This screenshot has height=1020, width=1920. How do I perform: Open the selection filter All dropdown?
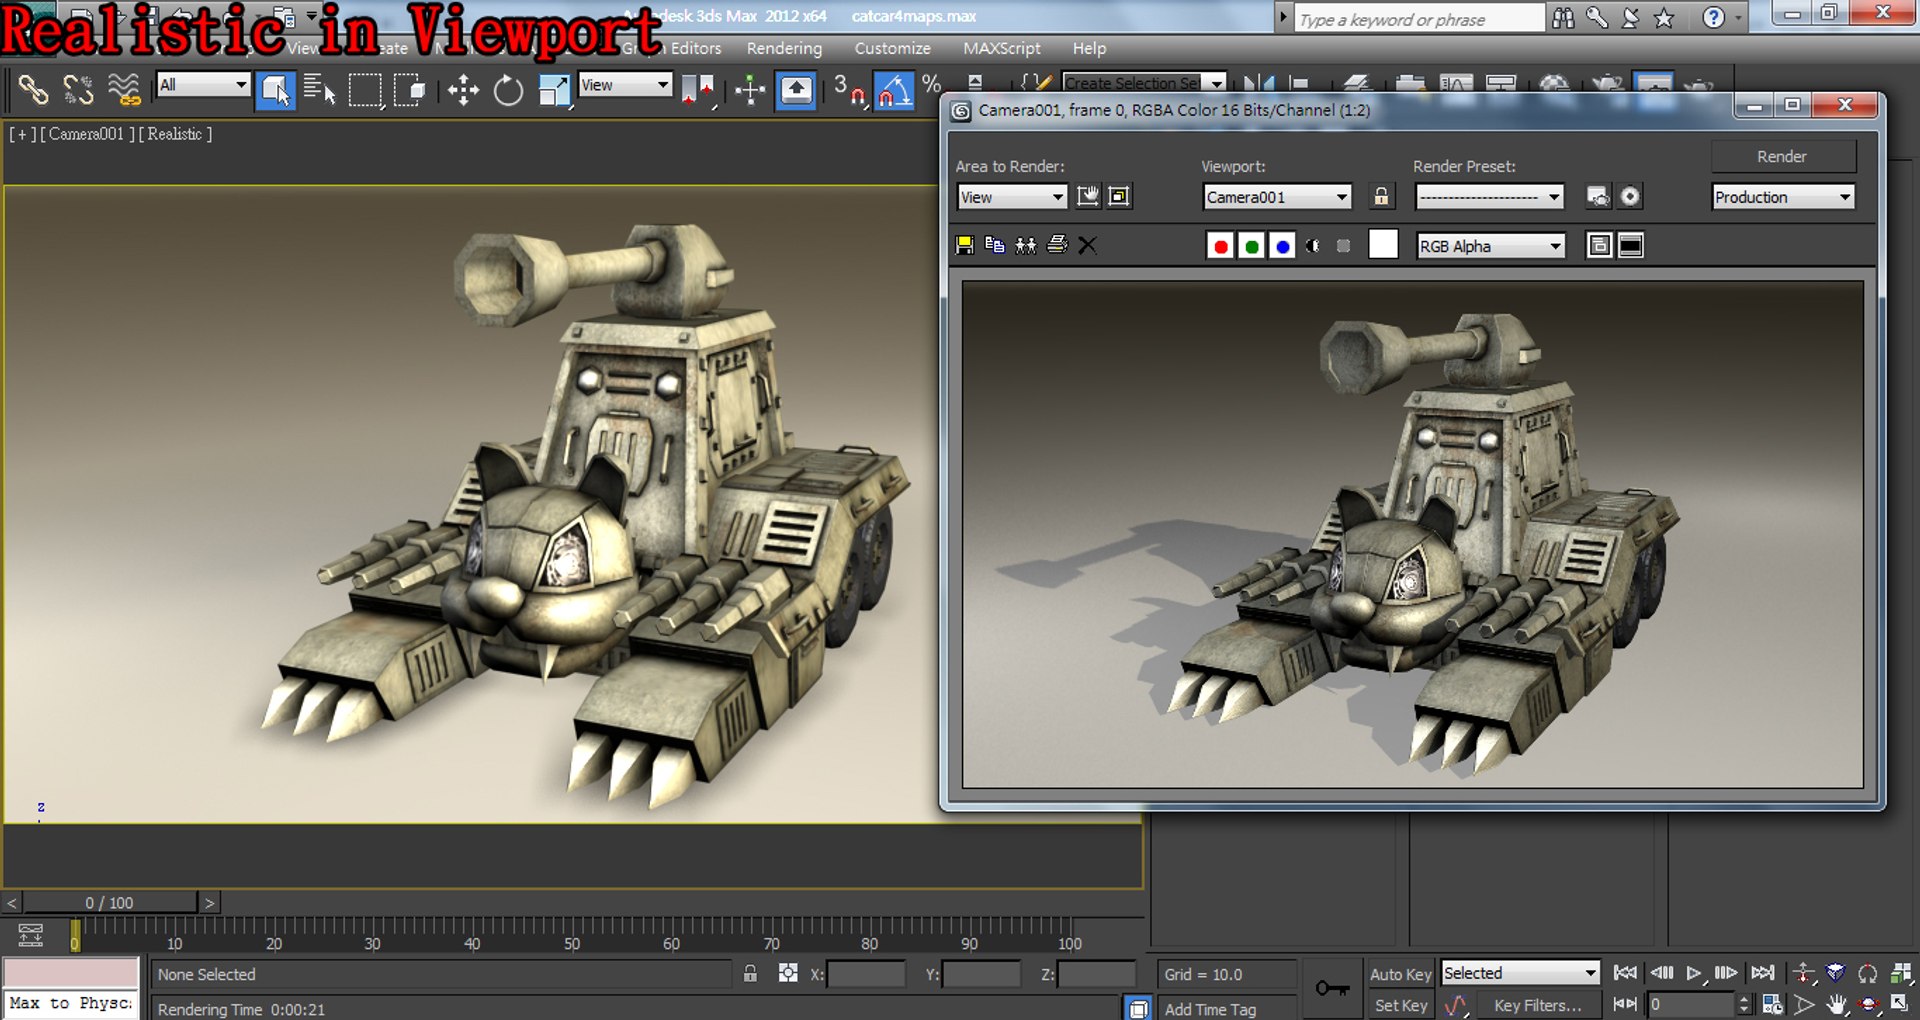point(203,85)
